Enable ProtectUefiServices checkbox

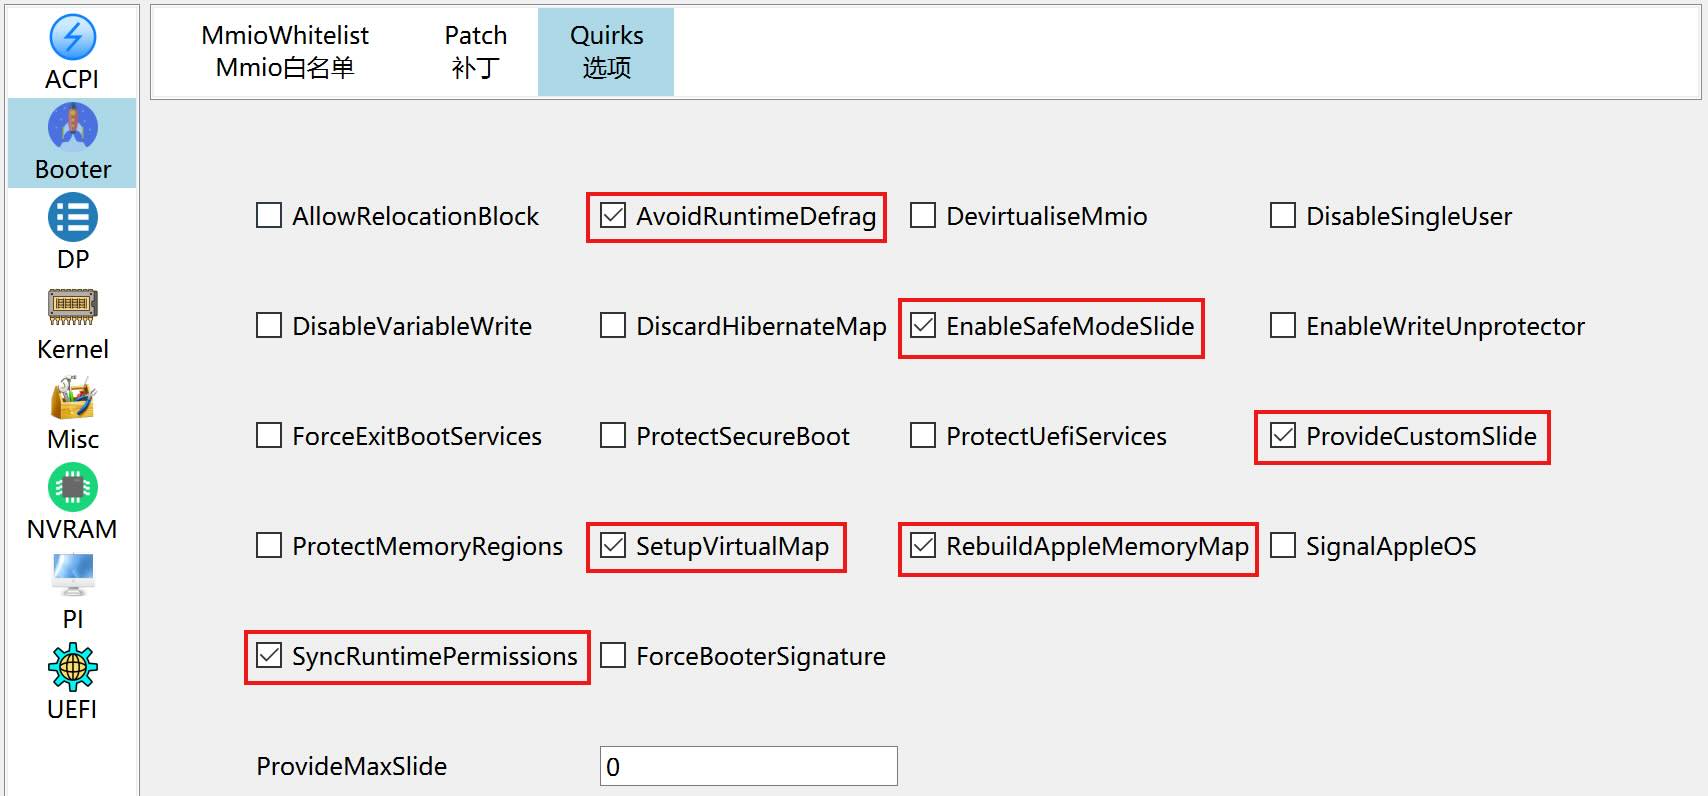tap(923, 436)
